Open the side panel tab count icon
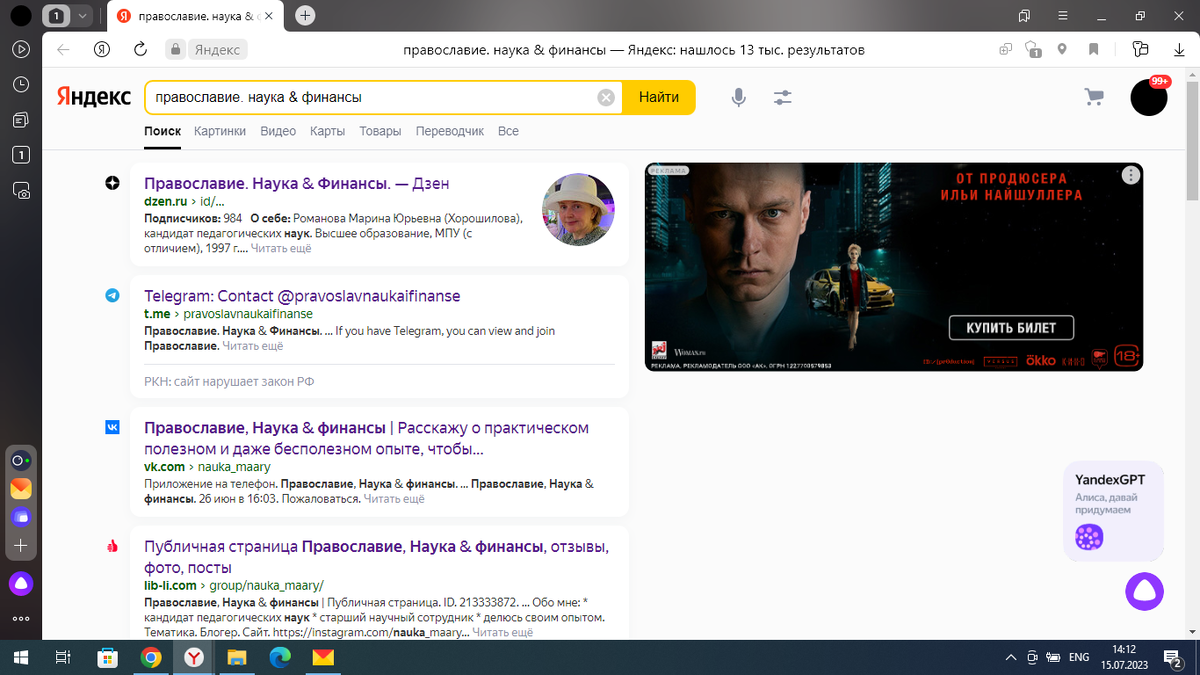This screenshot has width=1200, height=675. pyautogui.click(x=21, y=155)
